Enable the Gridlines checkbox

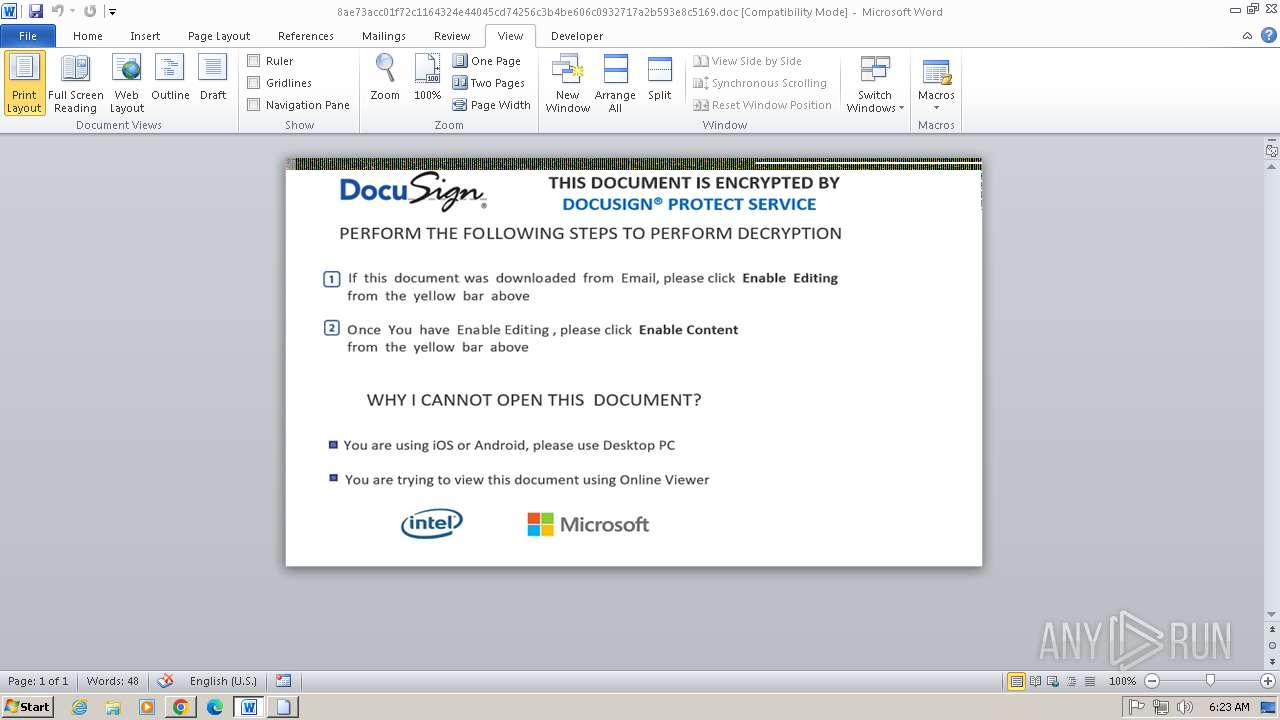tap(254, 83)
